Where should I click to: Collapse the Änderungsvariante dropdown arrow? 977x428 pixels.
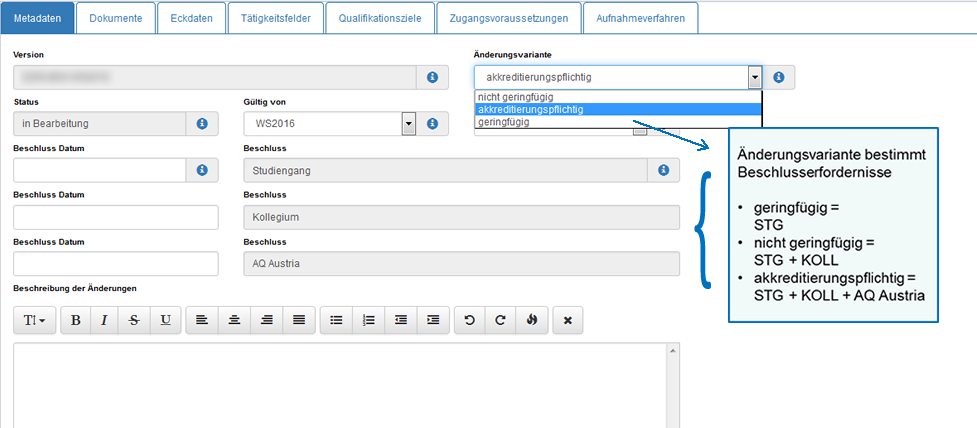pyautogui.click(x=754, y=77)
